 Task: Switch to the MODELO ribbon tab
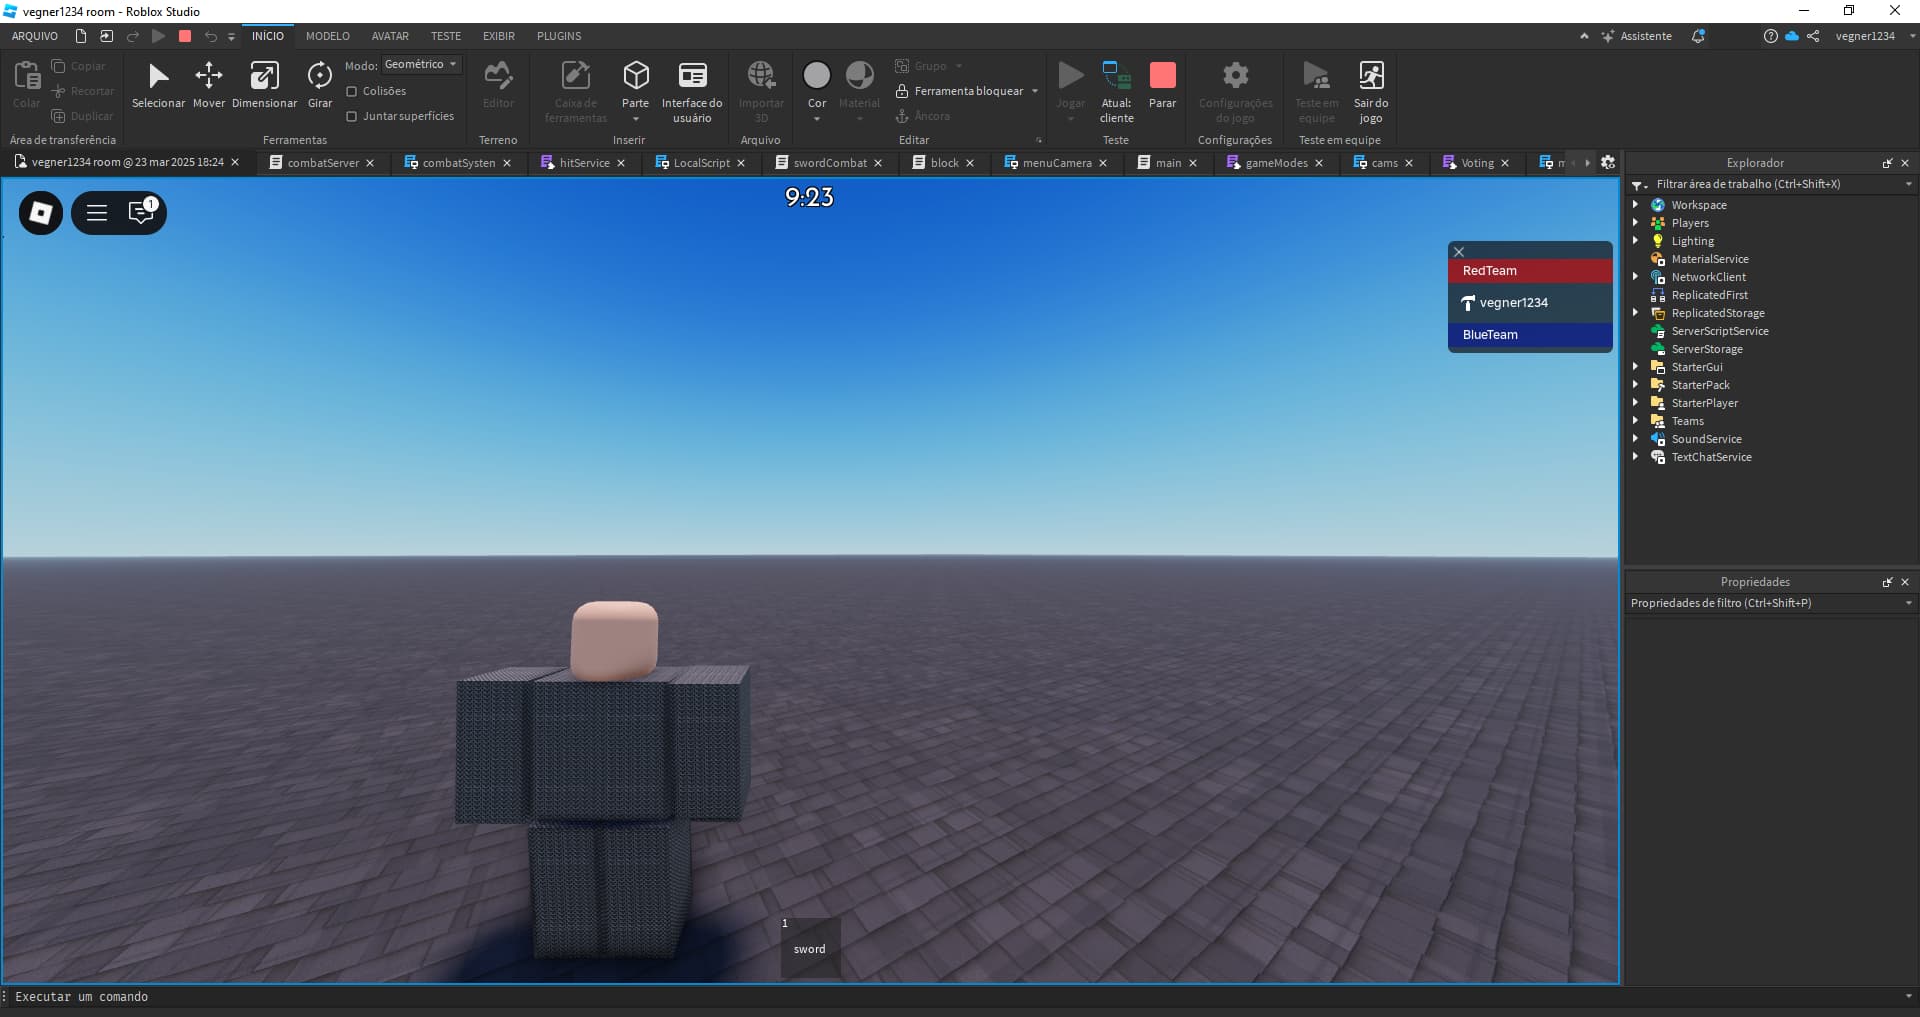click(328, 35)
